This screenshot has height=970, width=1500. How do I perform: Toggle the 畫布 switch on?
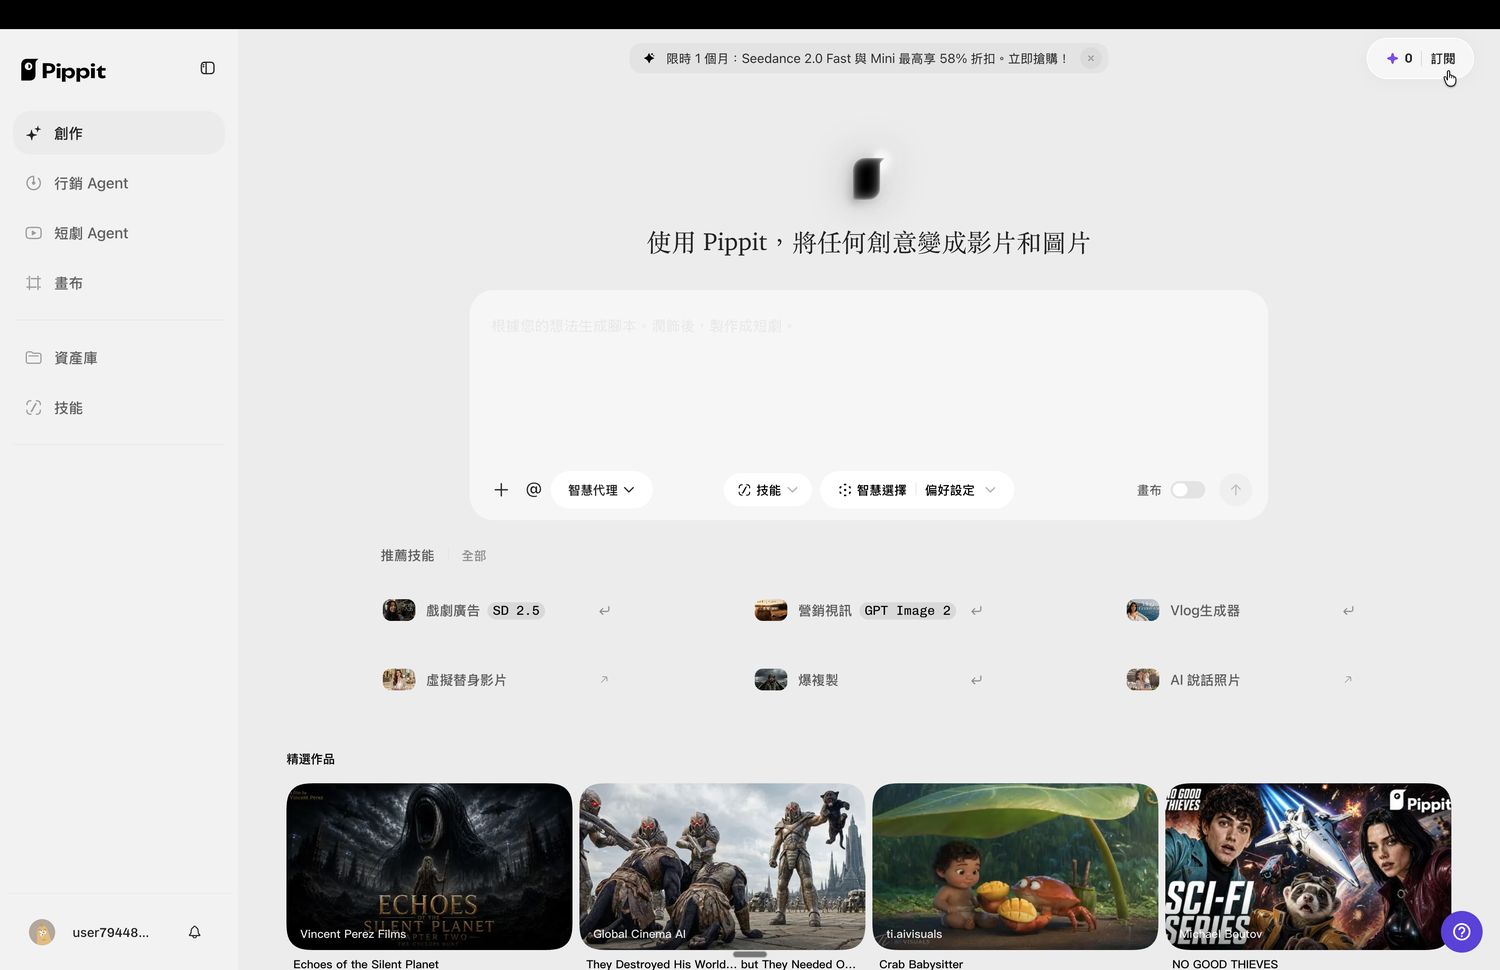1188,490
